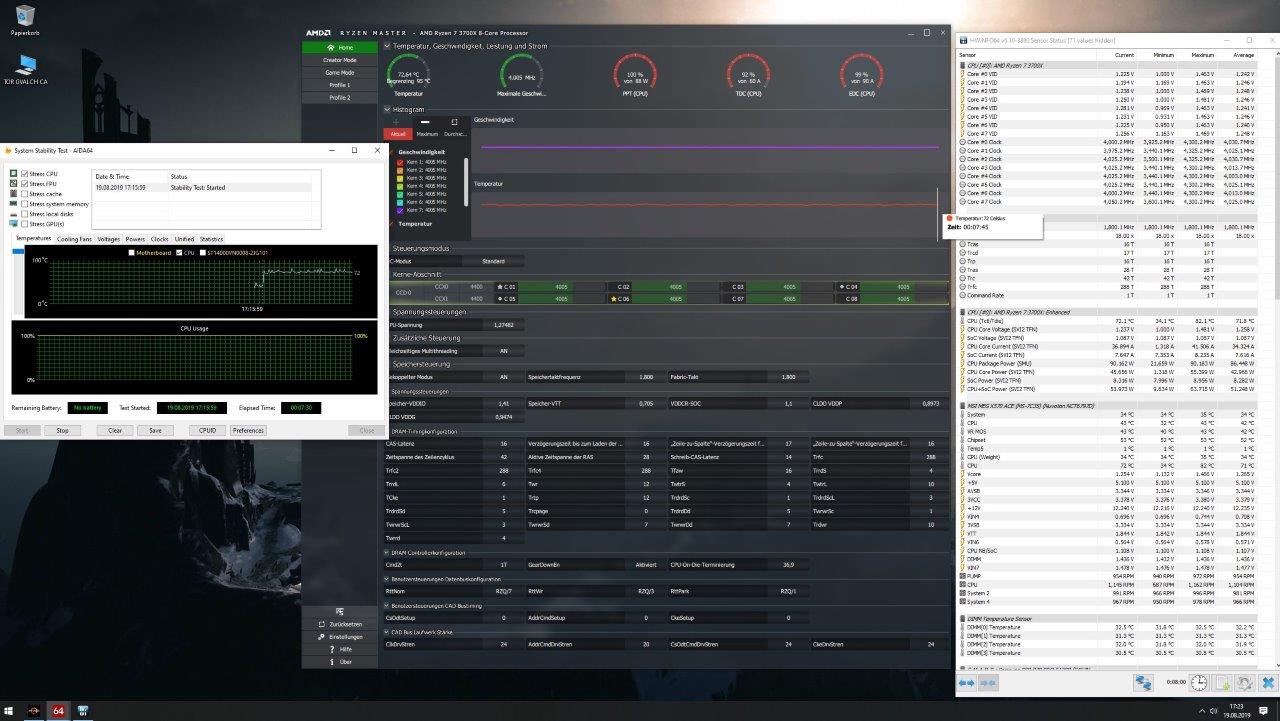
Task: Click HWiNFO network monitors icon
Action: coord(1142,682)
